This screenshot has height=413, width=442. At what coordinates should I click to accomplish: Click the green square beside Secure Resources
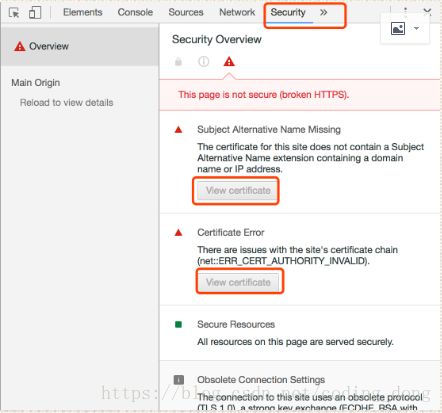pos(178,324)
